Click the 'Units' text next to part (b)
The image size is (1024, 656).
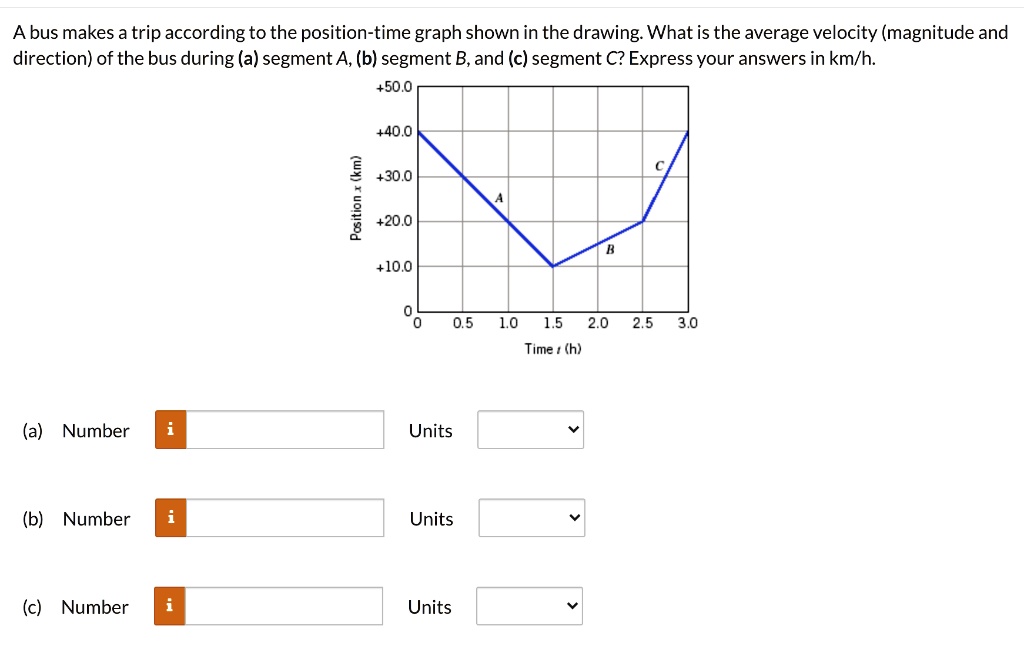click(x=430, y=518)
